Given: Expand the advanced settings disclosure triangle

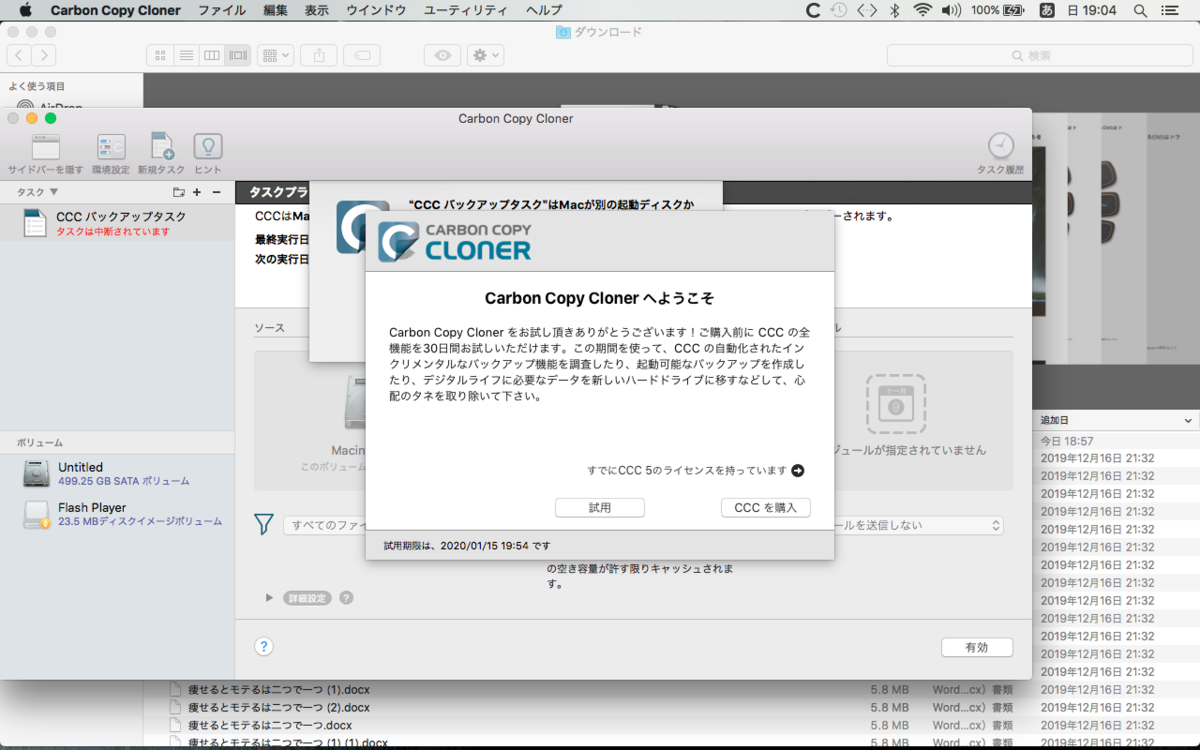Looking at the screenshot, I should pos(269,598).
